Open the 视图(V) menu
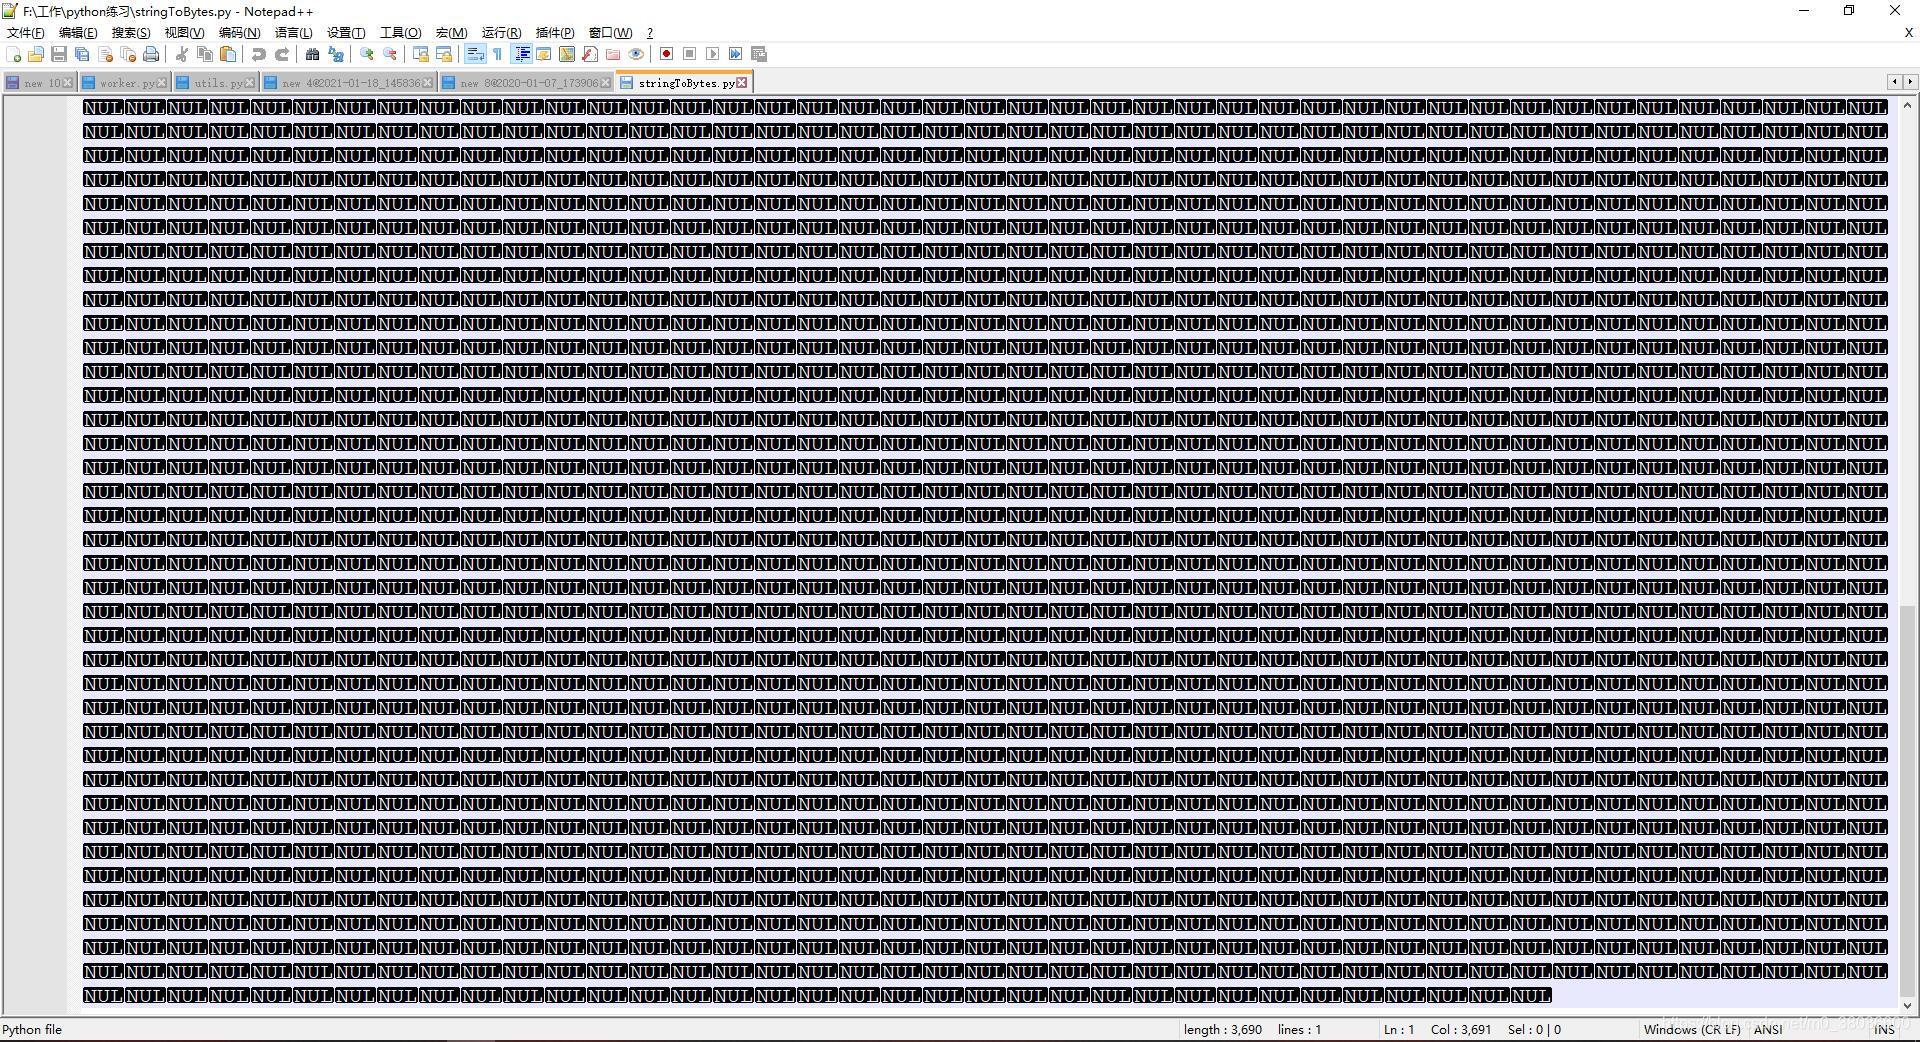Image resolution: width=1920 pixels, height=1042 pixels. (184, 33)
